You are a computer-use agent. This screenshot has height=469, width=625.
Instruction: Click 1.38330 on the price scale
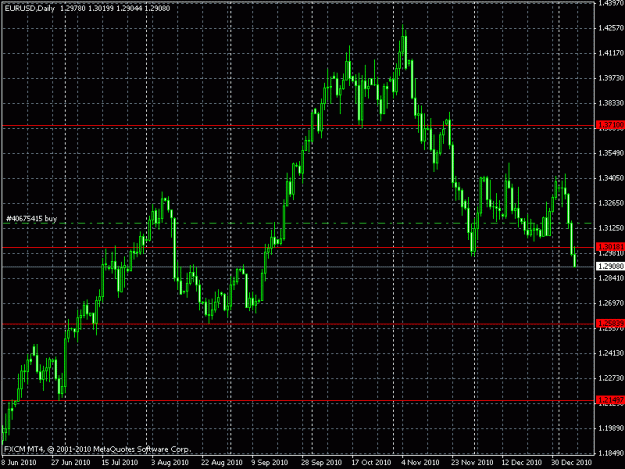[611, 103]
